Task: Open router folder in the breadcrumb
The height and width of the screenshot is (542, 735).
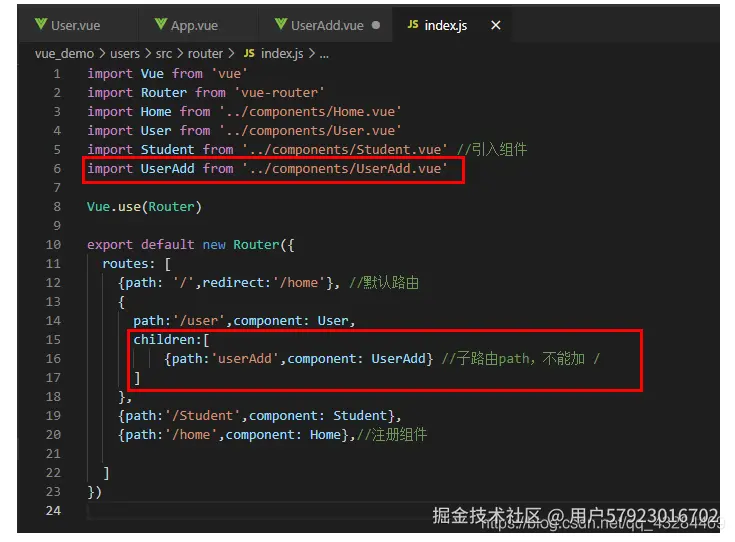Action: pyautogui.click(x=205, y=54)
